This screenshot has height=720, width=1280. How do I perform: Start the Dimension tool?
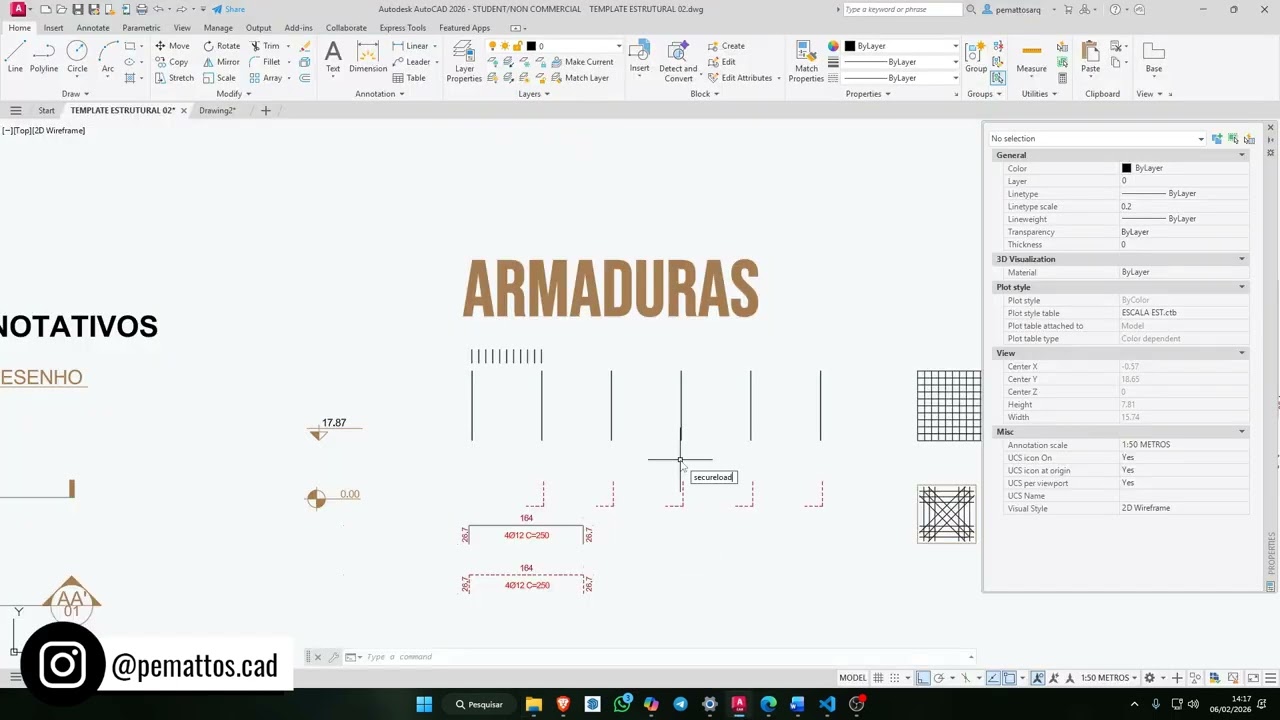pyautogui.click(x=368, y=56)
